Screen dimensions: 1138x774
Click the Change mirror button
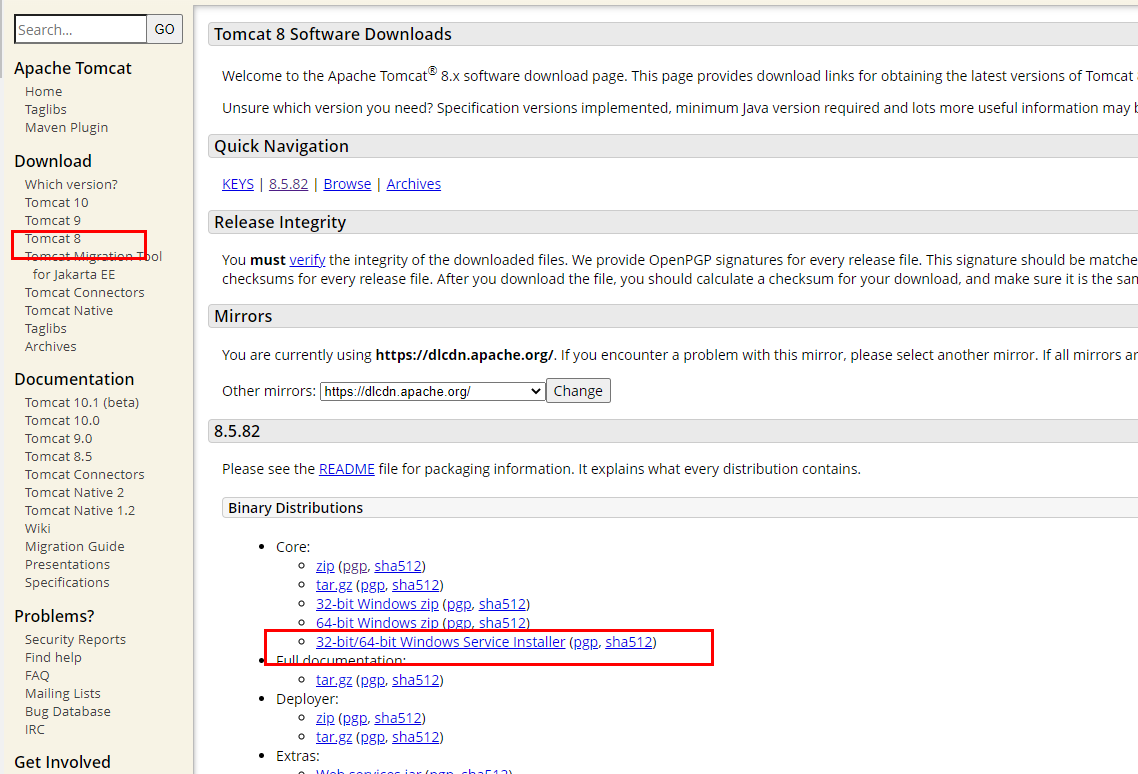click(578, 391)
